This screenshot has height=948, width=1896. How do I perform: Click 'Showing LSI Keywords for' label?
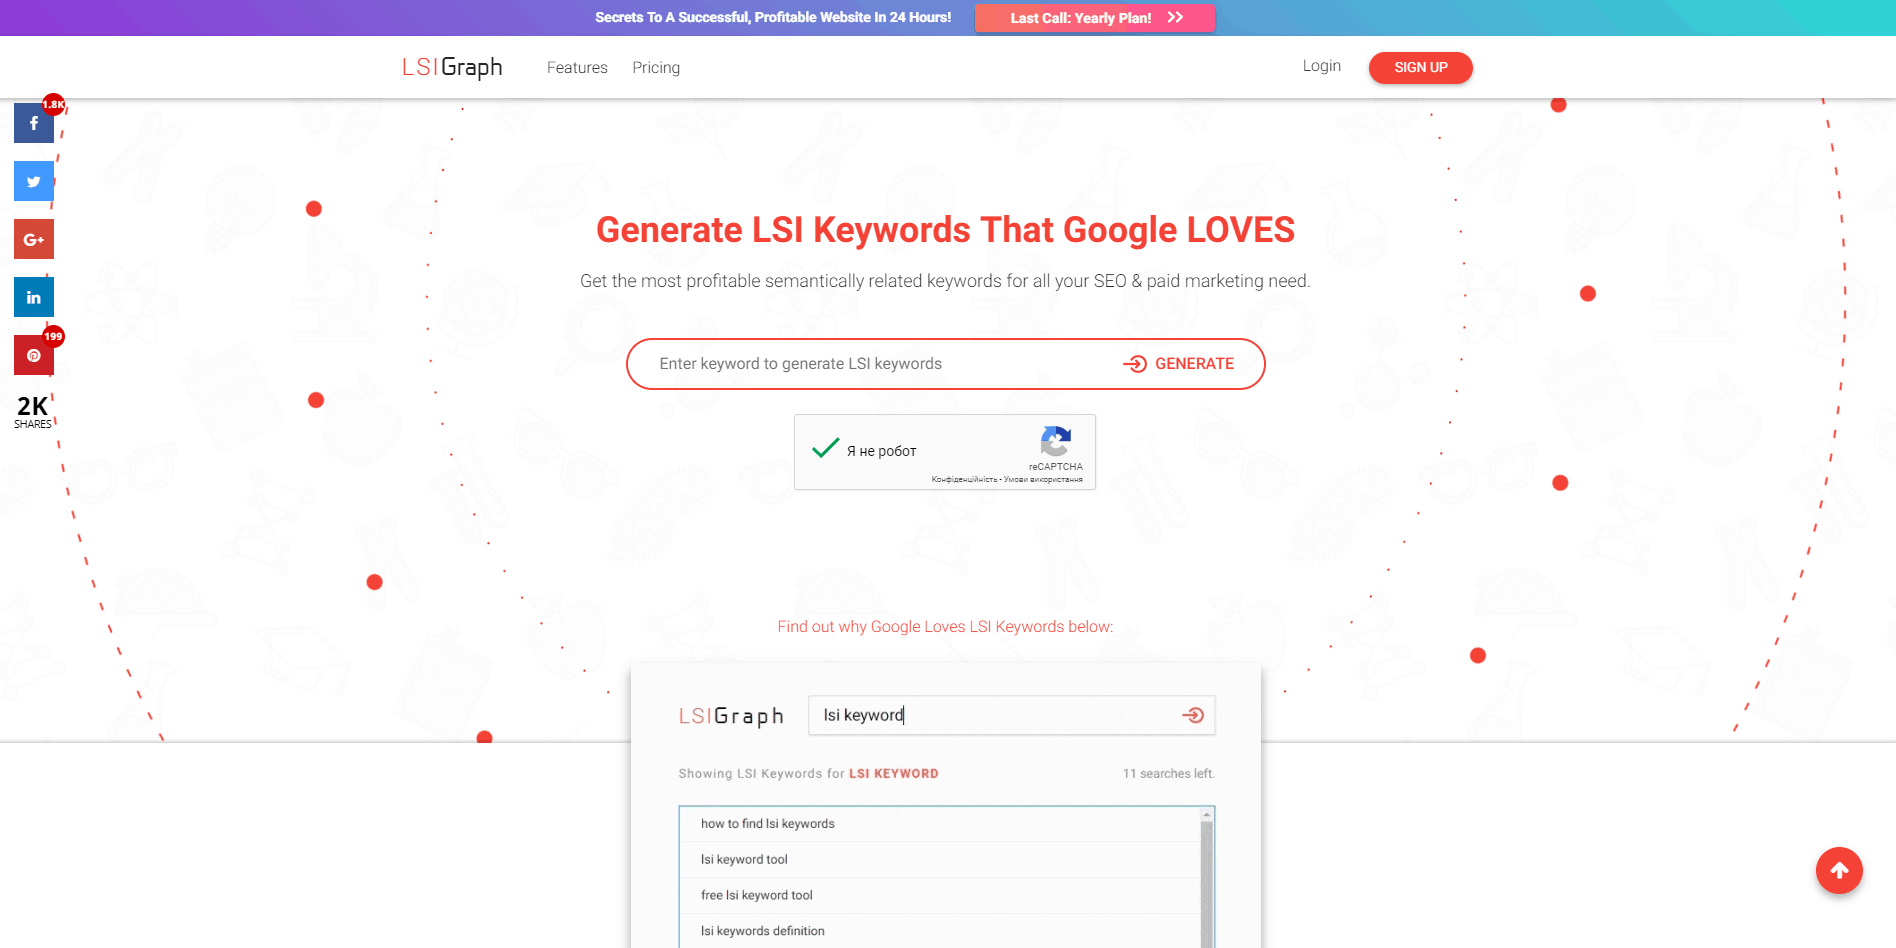pyautogui.click(x=761, y=774)
